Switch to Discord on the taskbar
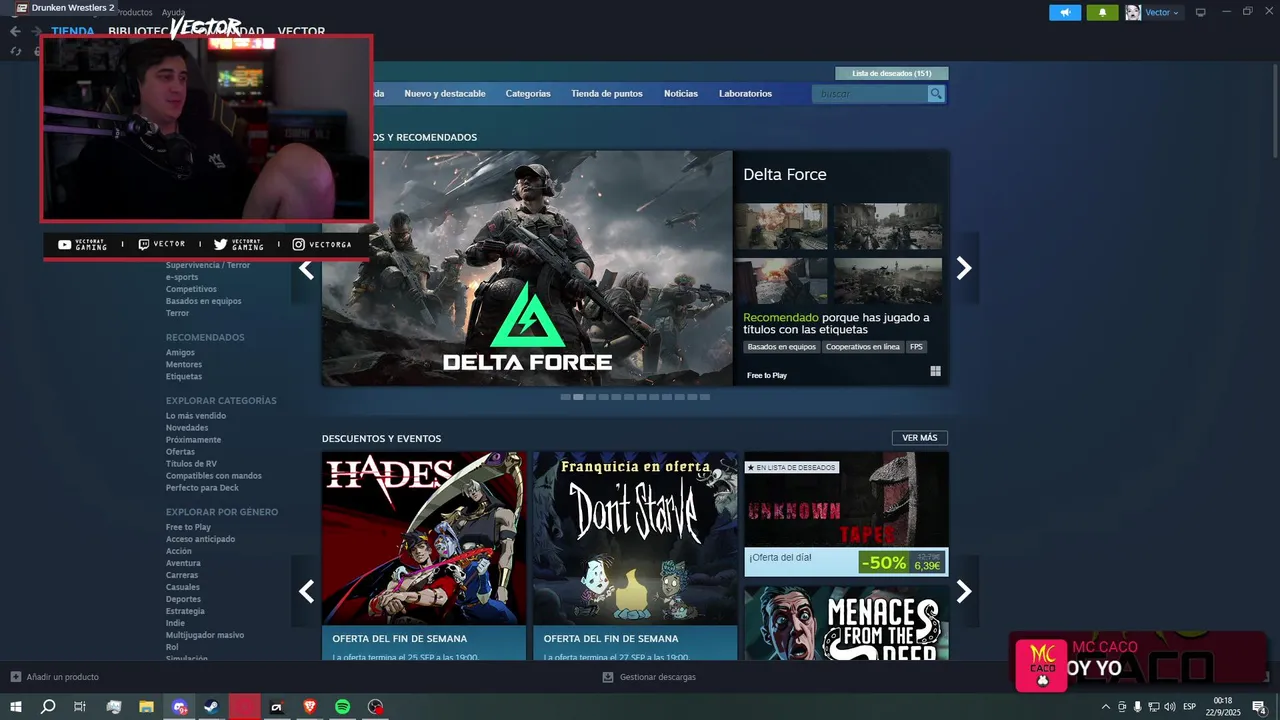Screen dimensions: 1280x720 tap(179, 707)
